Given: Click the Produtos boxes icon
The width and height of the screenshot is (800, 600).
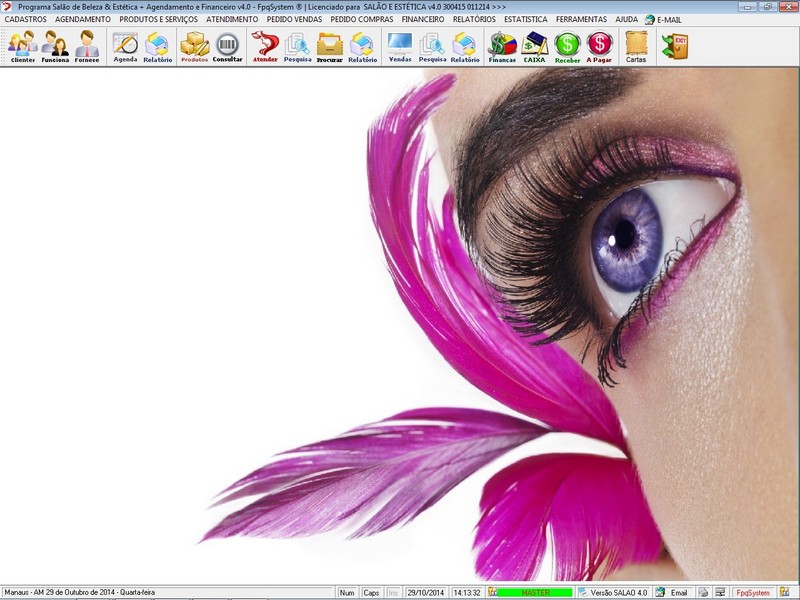Looking at the screenshot, I should 194,46.
